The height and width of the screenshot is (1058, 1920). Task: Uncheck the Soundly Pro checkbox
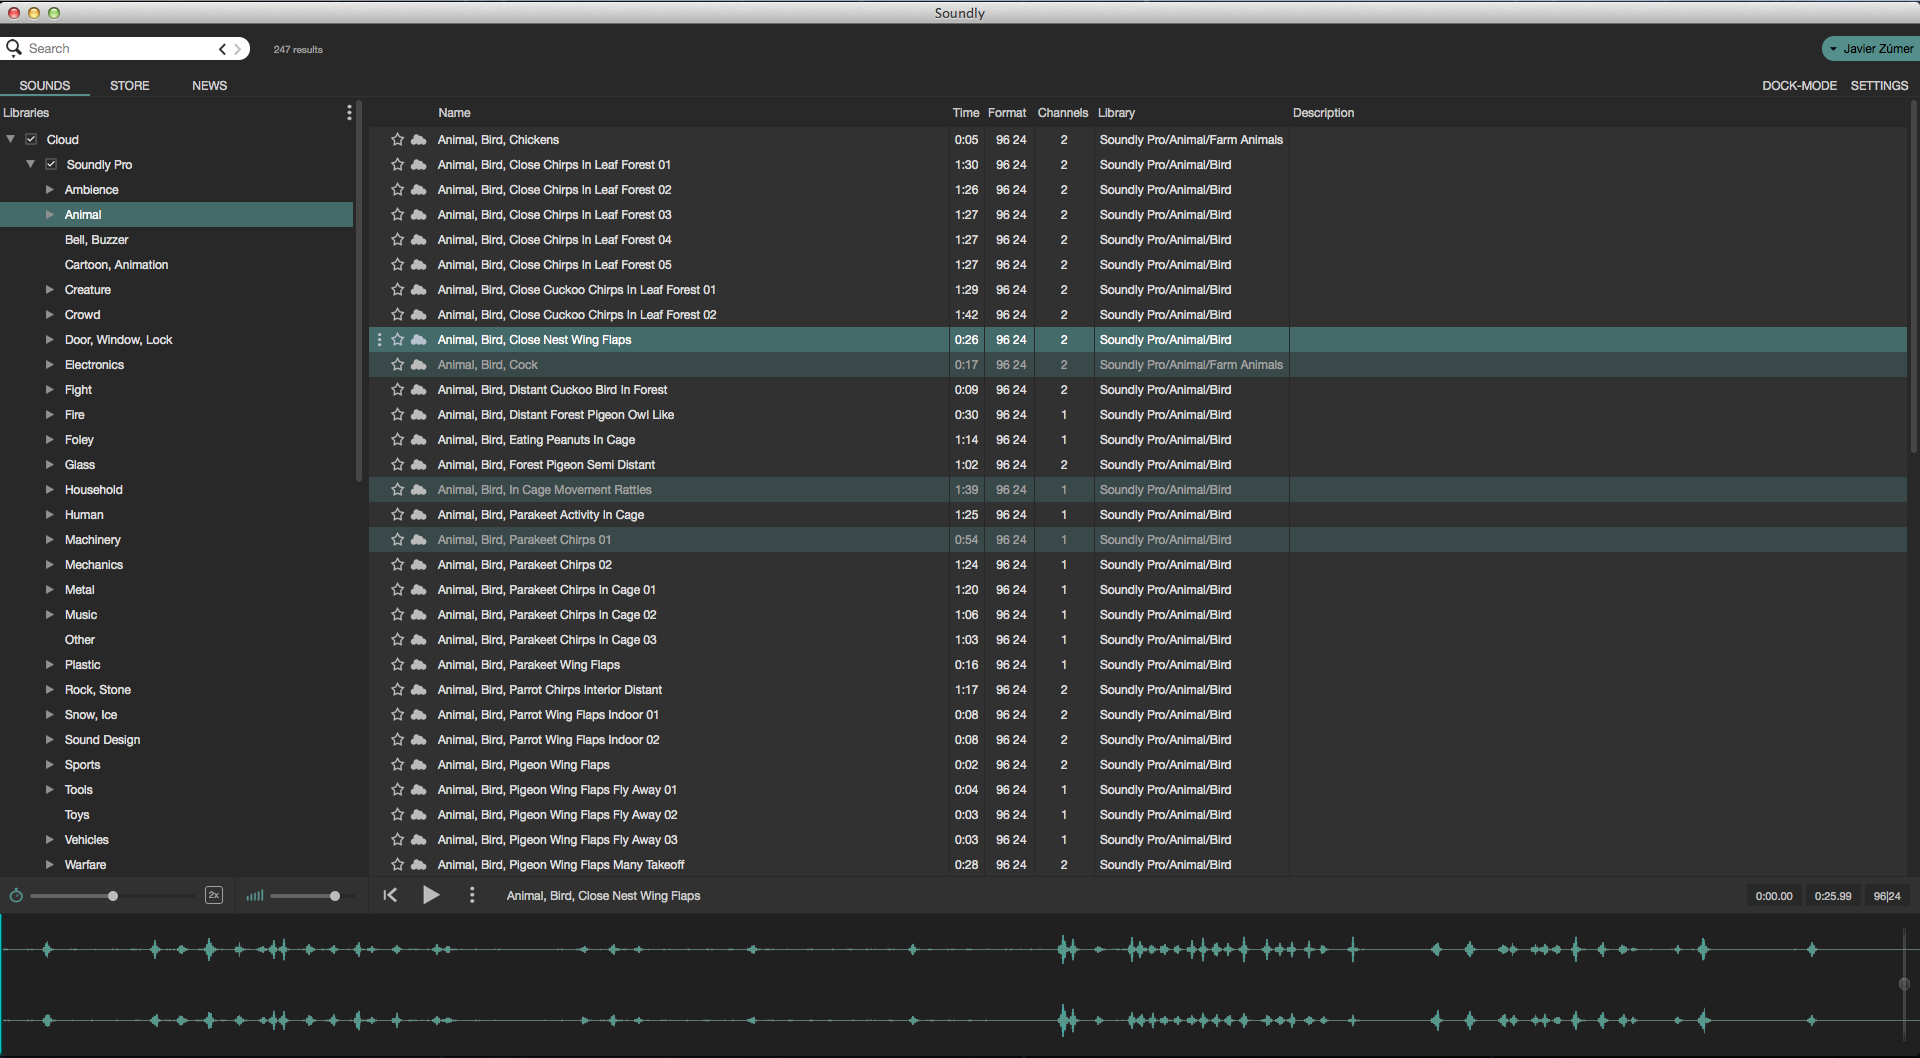[x=51, y=164]
